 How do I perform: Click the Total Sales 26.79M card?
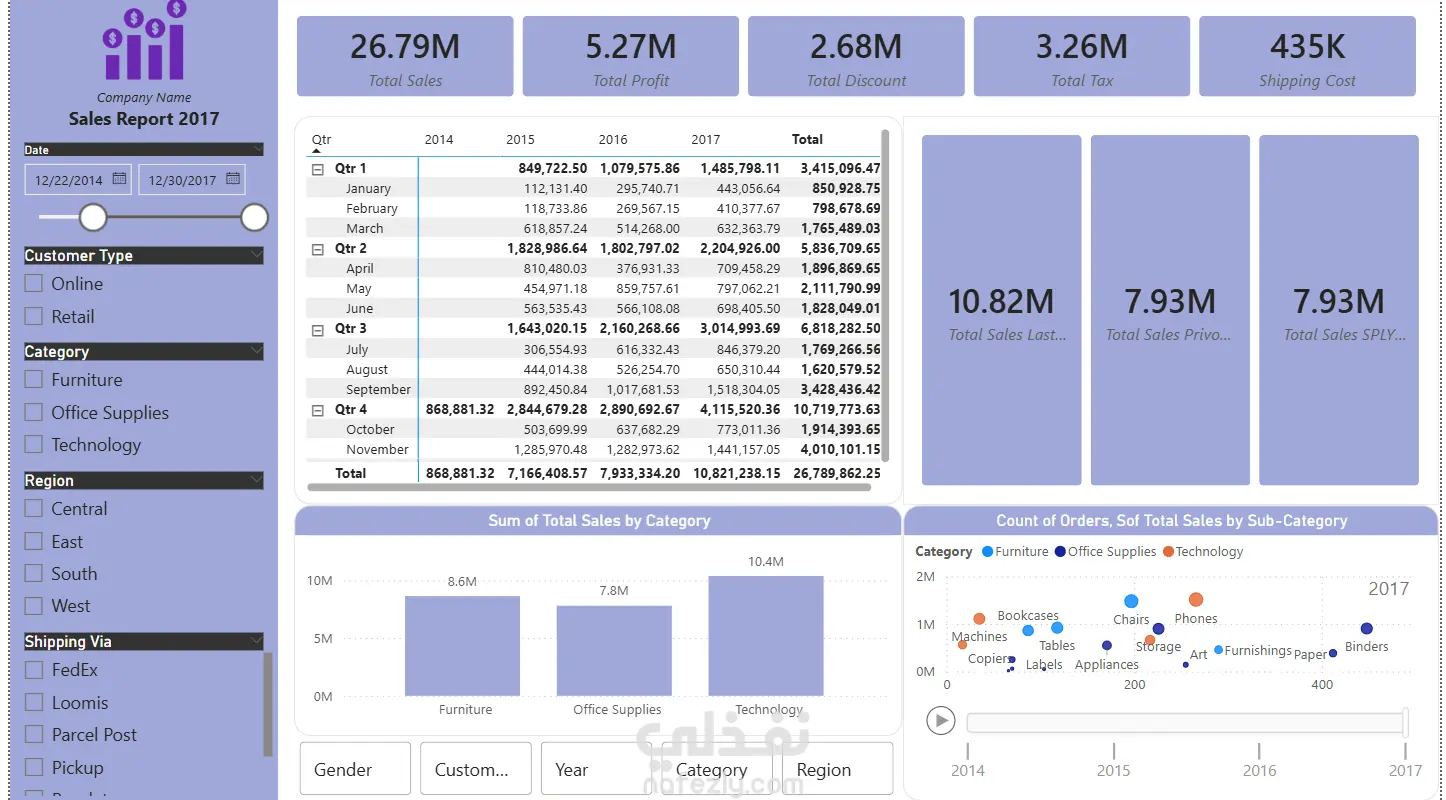point(405,56)
